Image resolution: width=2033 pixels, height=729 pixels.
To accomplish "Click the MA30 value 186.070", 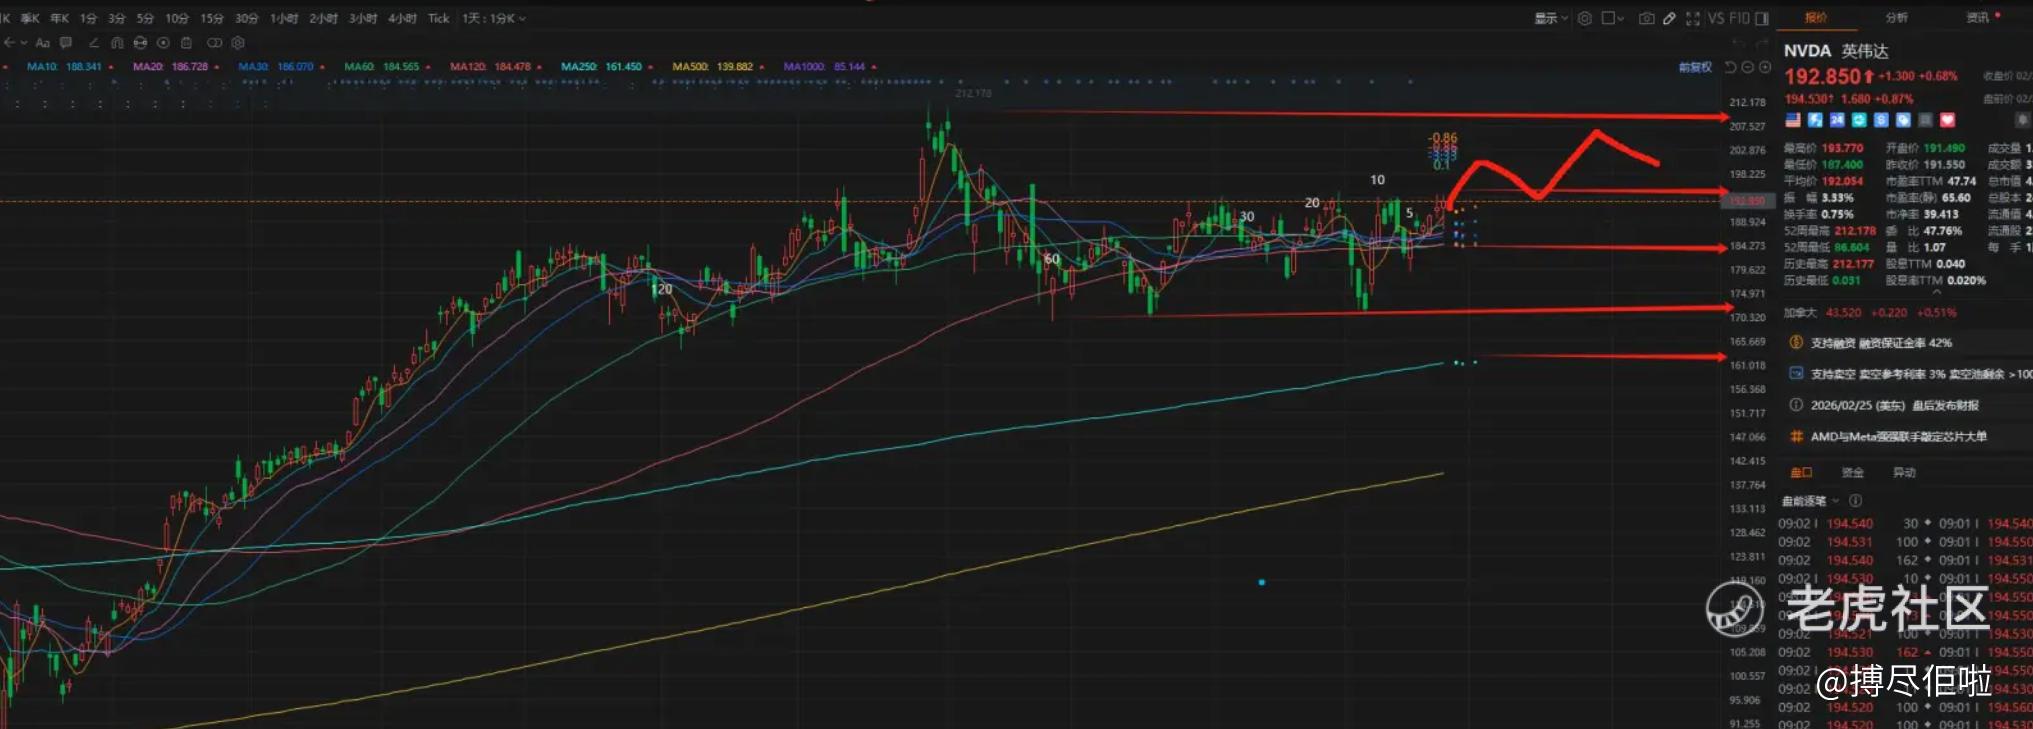I will coord(296,67).
